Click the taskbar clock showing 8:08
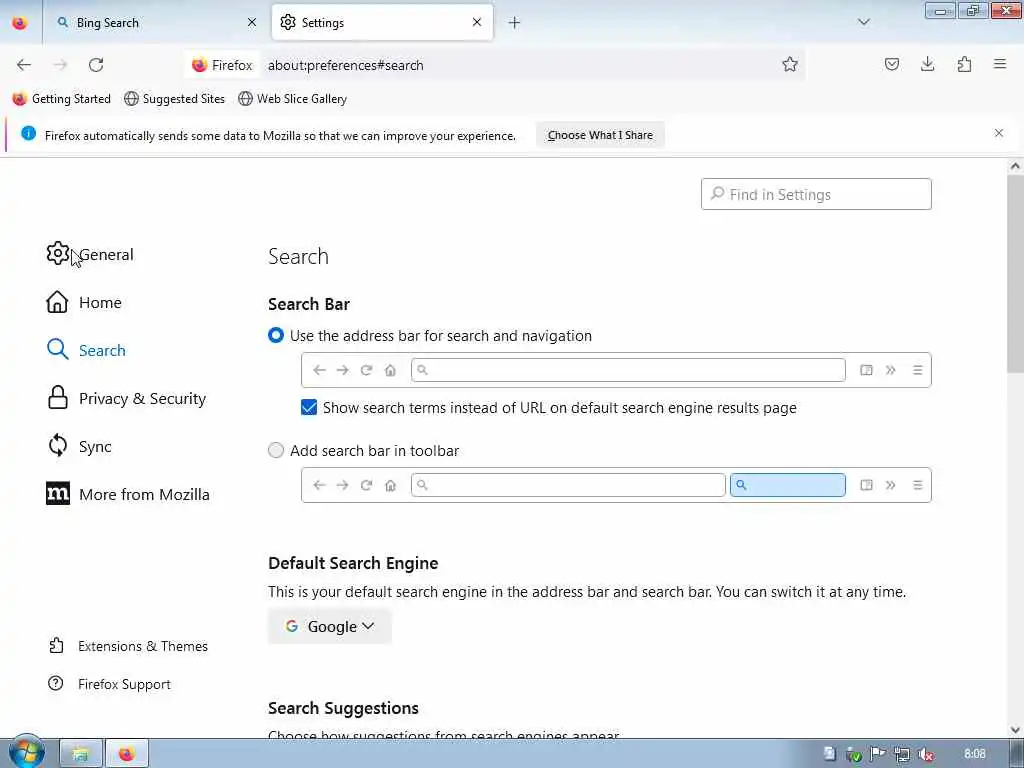Screen dimensions: 1024x768 (974, 754)
